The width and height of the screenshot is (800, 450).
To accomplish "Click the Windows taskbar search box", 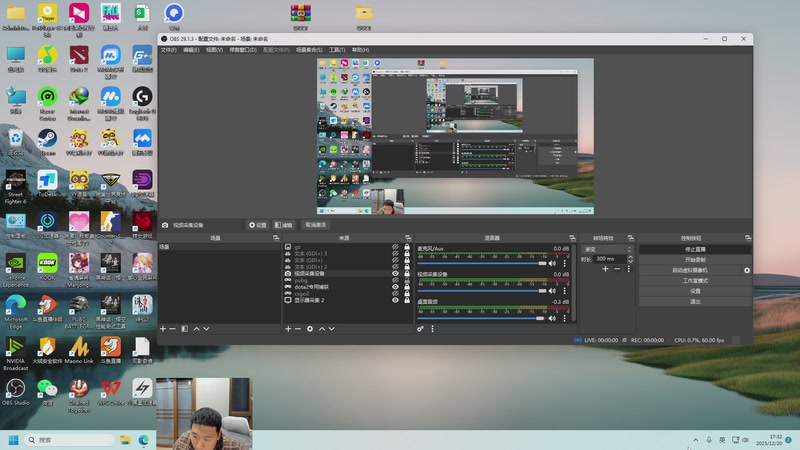I will tap(69, 440).
